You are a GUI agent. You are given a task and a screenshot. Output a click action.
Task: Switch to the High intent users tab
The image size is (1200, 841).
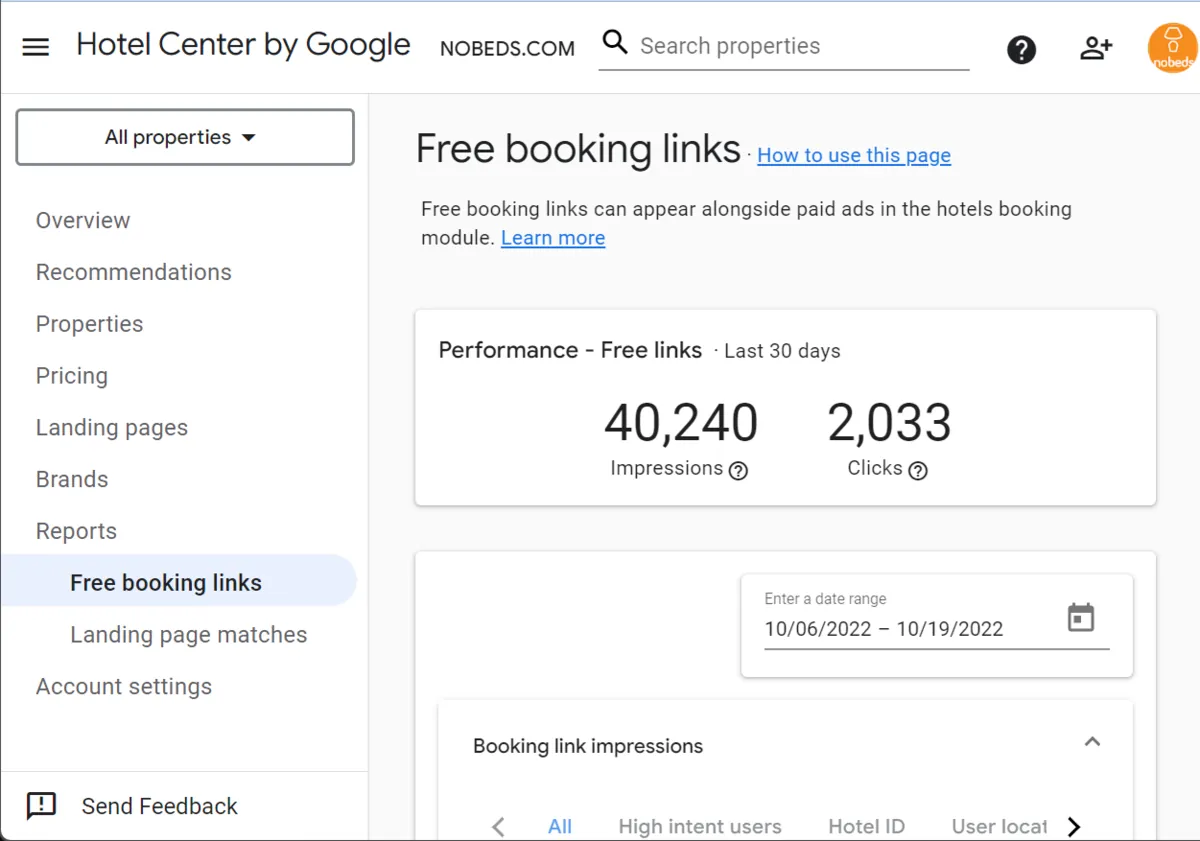[699, 827]
